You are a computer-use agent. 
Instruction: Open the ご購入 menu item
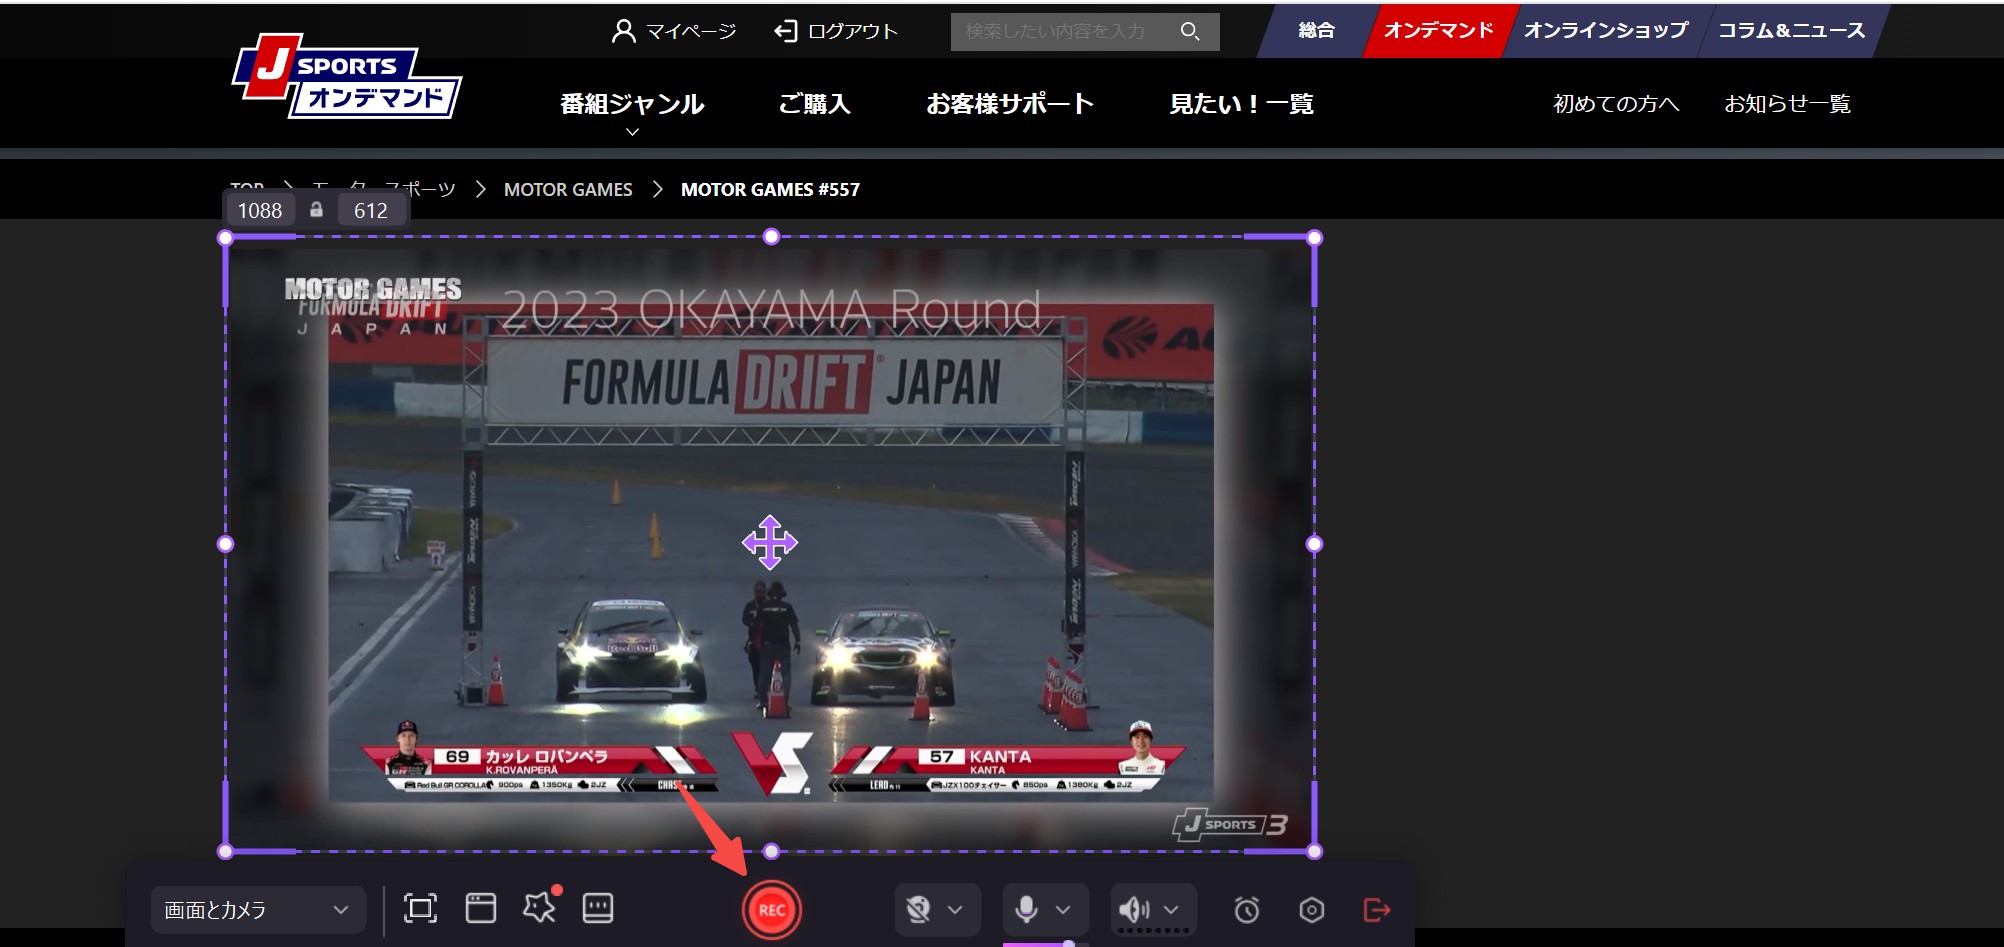click(814, 104)
